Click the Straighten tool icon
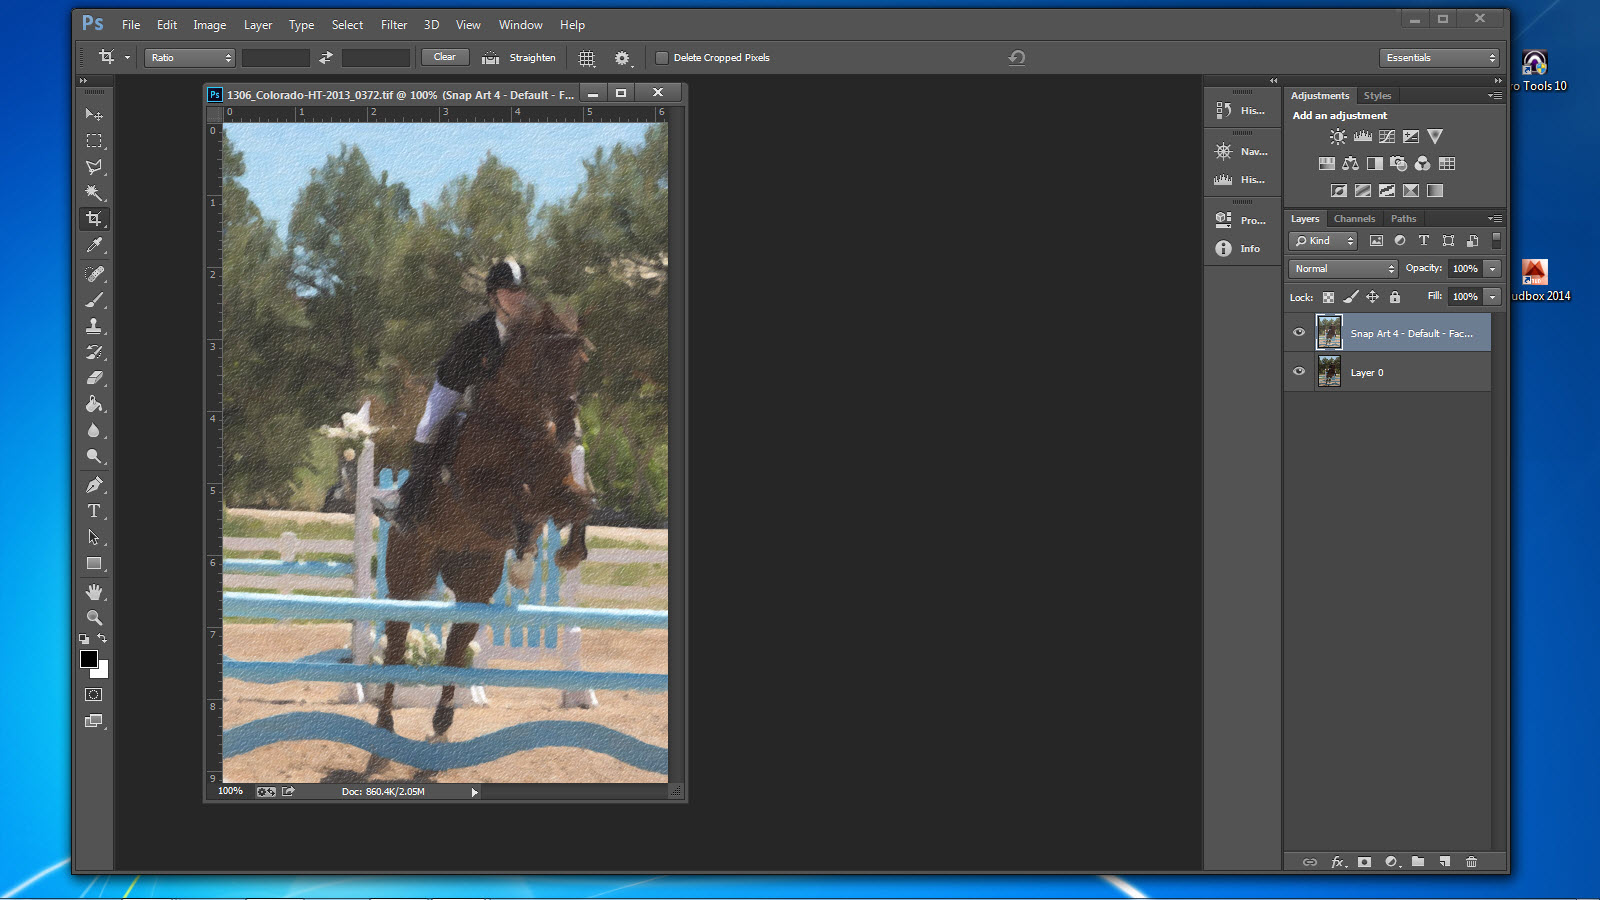 [x=490, y=58]
